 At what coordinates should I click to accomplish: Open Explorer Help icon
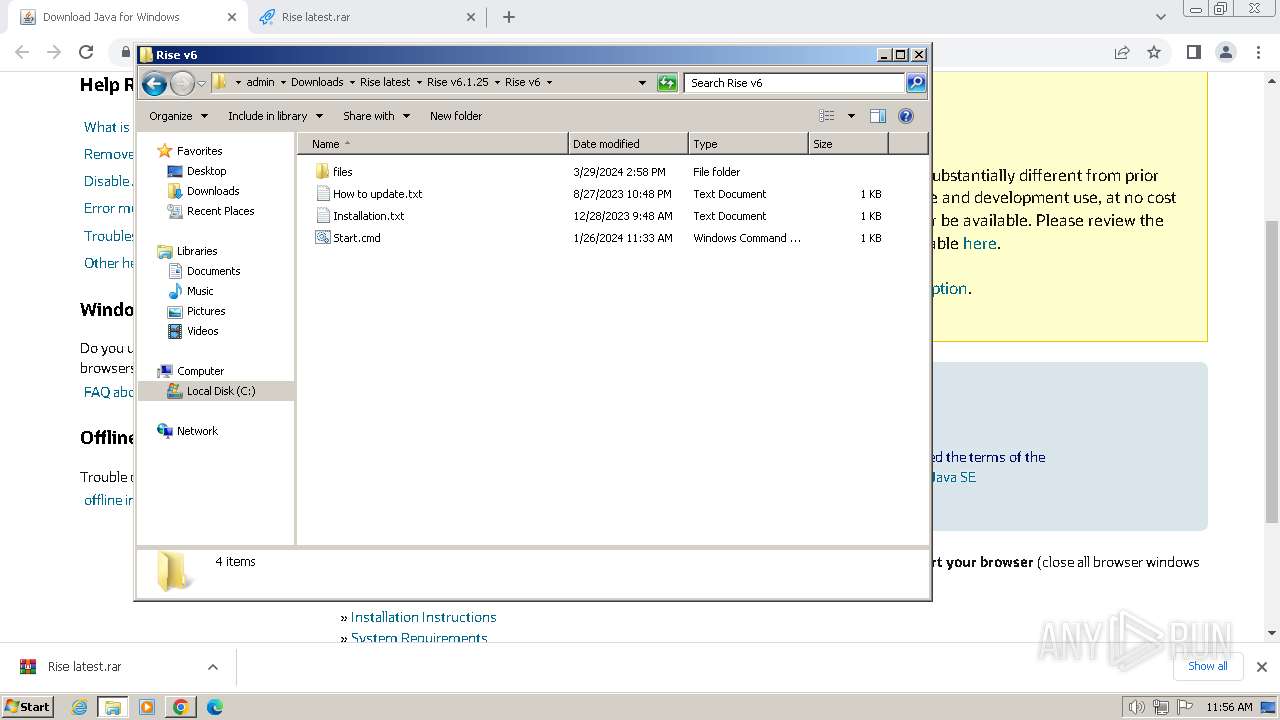(906, 116)
